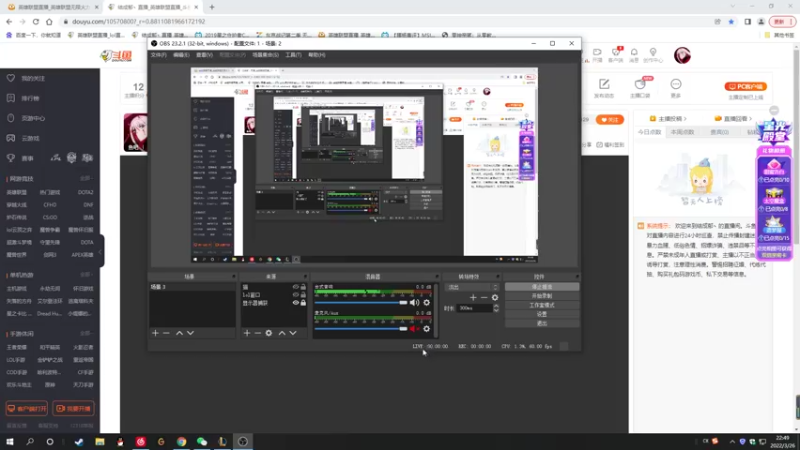This screenshot has height=450, width=800.
Task: Open the 淡出 transition type dropdown
Action: (x=471, y=287)
